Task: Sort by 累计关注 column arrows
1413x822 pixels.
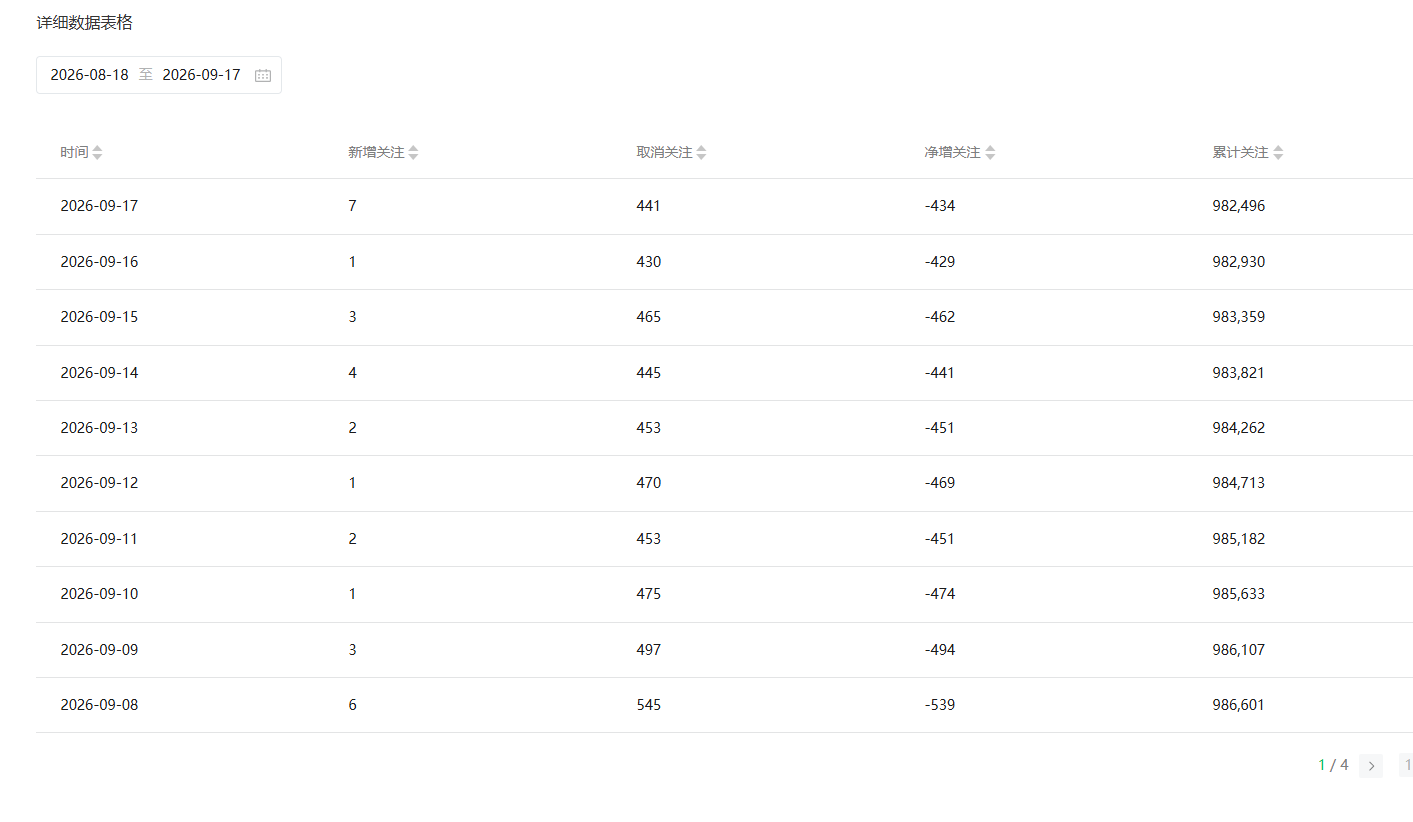Action: click(1278, 153)
